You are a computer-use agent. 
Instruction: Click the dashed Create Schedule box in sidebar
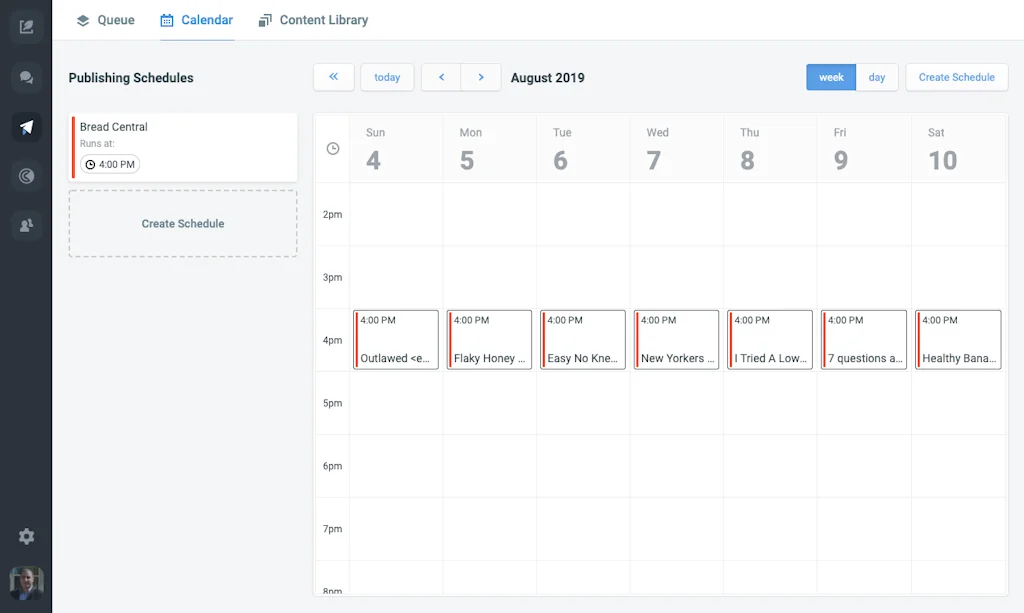point(182,223)
